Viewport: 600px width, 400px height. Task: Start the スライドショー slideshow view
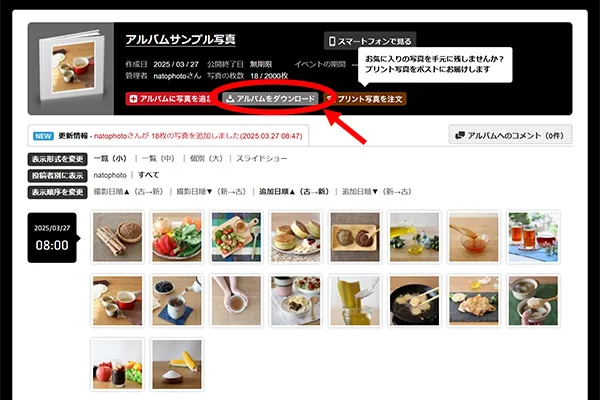(261, 158)
